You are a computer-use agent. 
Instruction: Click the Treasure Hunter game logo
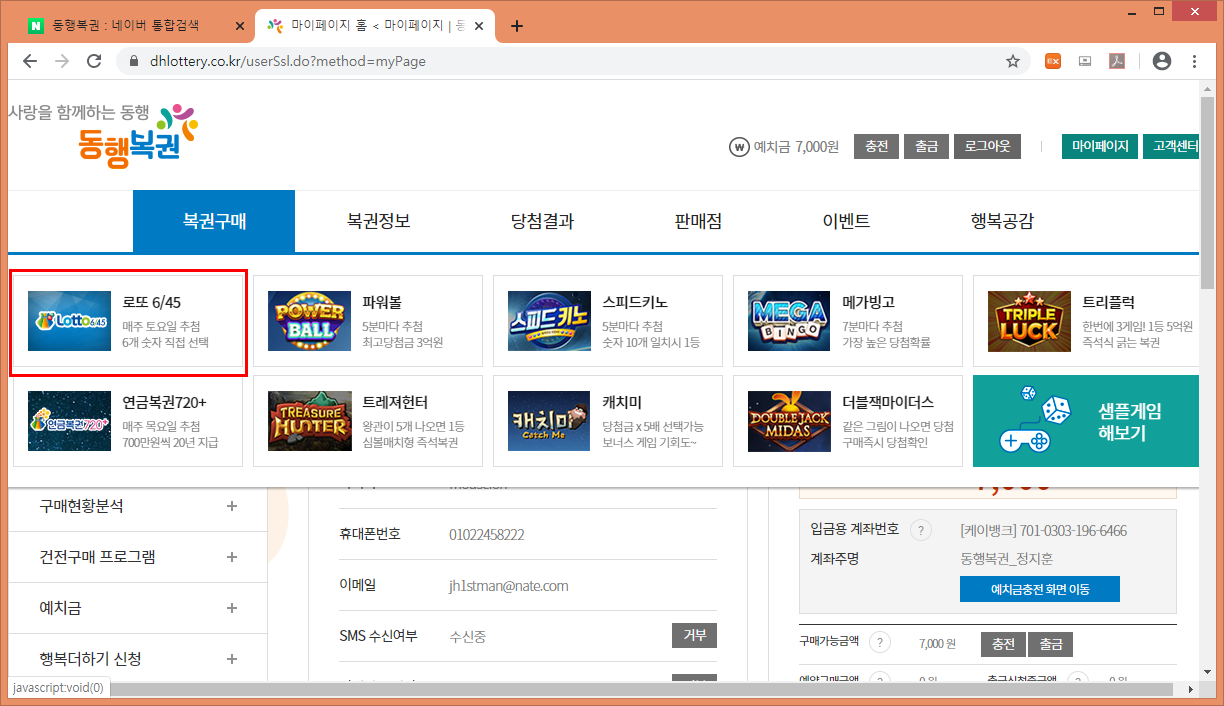(x=309, y=421)
